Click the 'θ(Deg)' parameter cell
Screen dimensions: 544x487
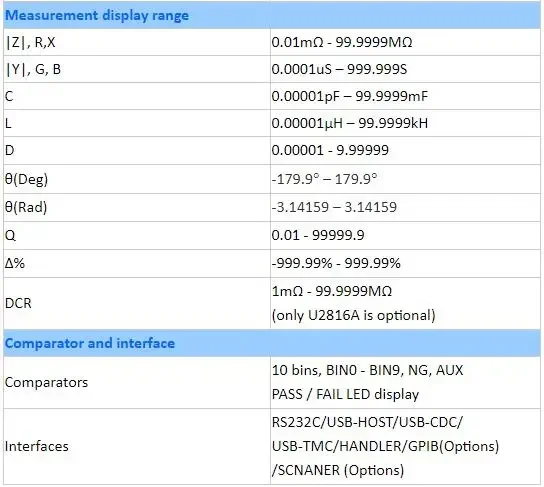[x=137, y=179]
